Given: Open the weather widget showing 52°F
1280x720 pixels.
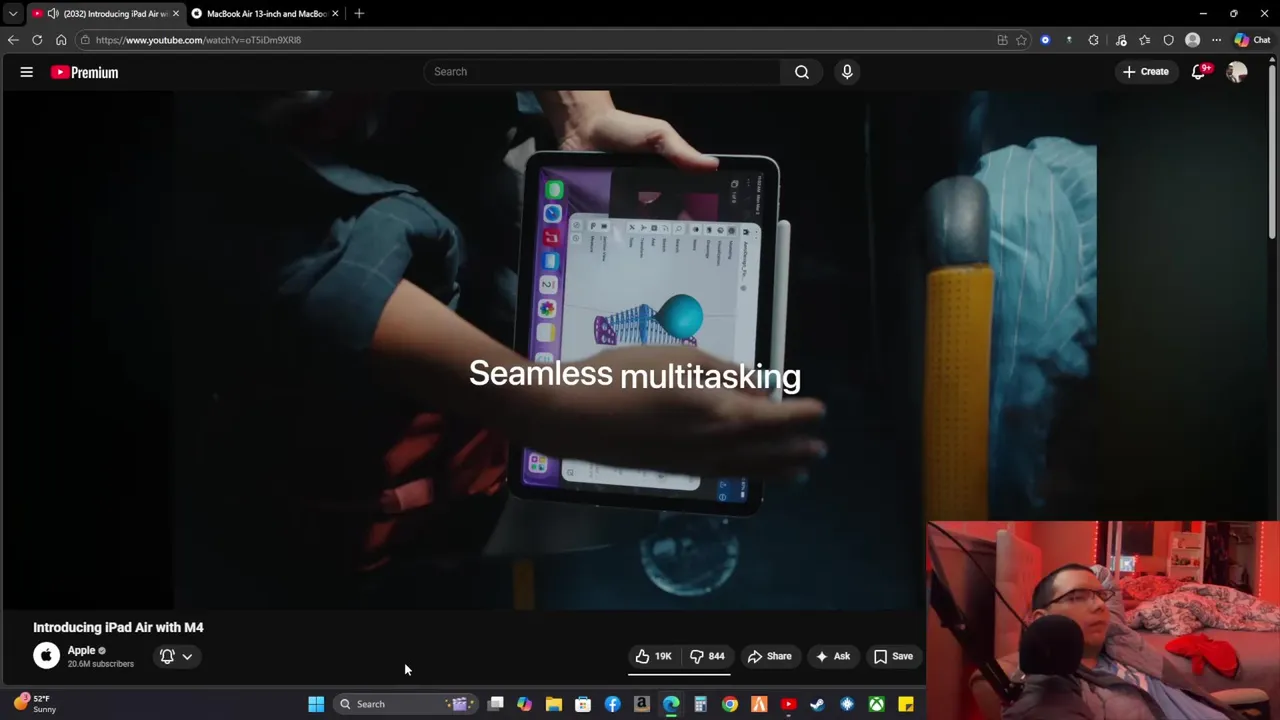Looking at the screenshot, I should (35, 704).
